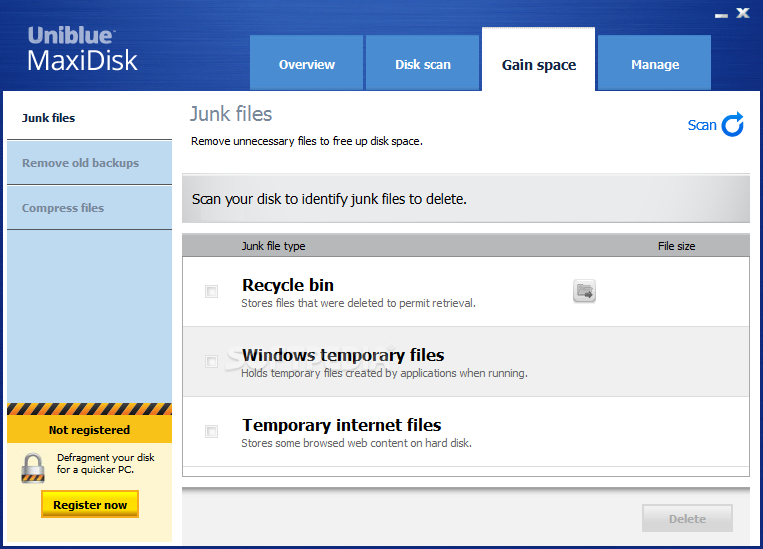Click the circular Scan refresh arrow icon
763x549 pixels.
732,125
